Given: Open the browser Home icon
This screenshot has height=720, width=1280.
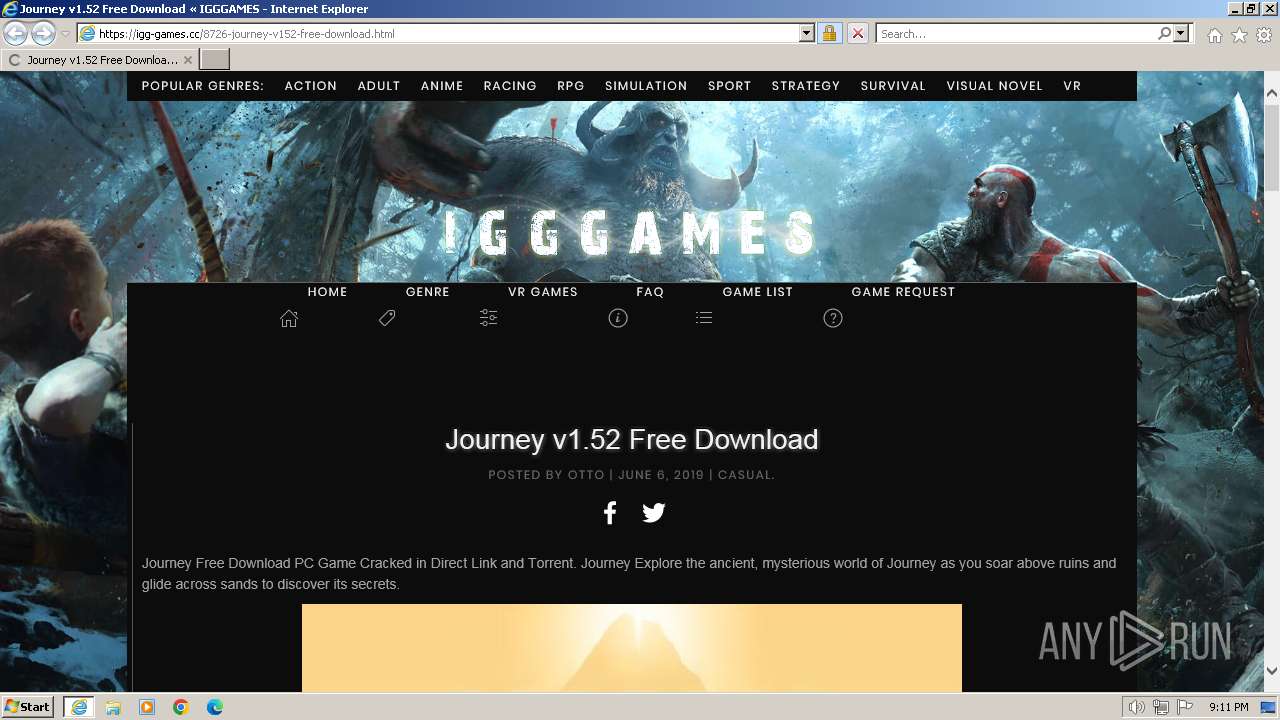Looking at the screenshot, I should point(1214,35).
